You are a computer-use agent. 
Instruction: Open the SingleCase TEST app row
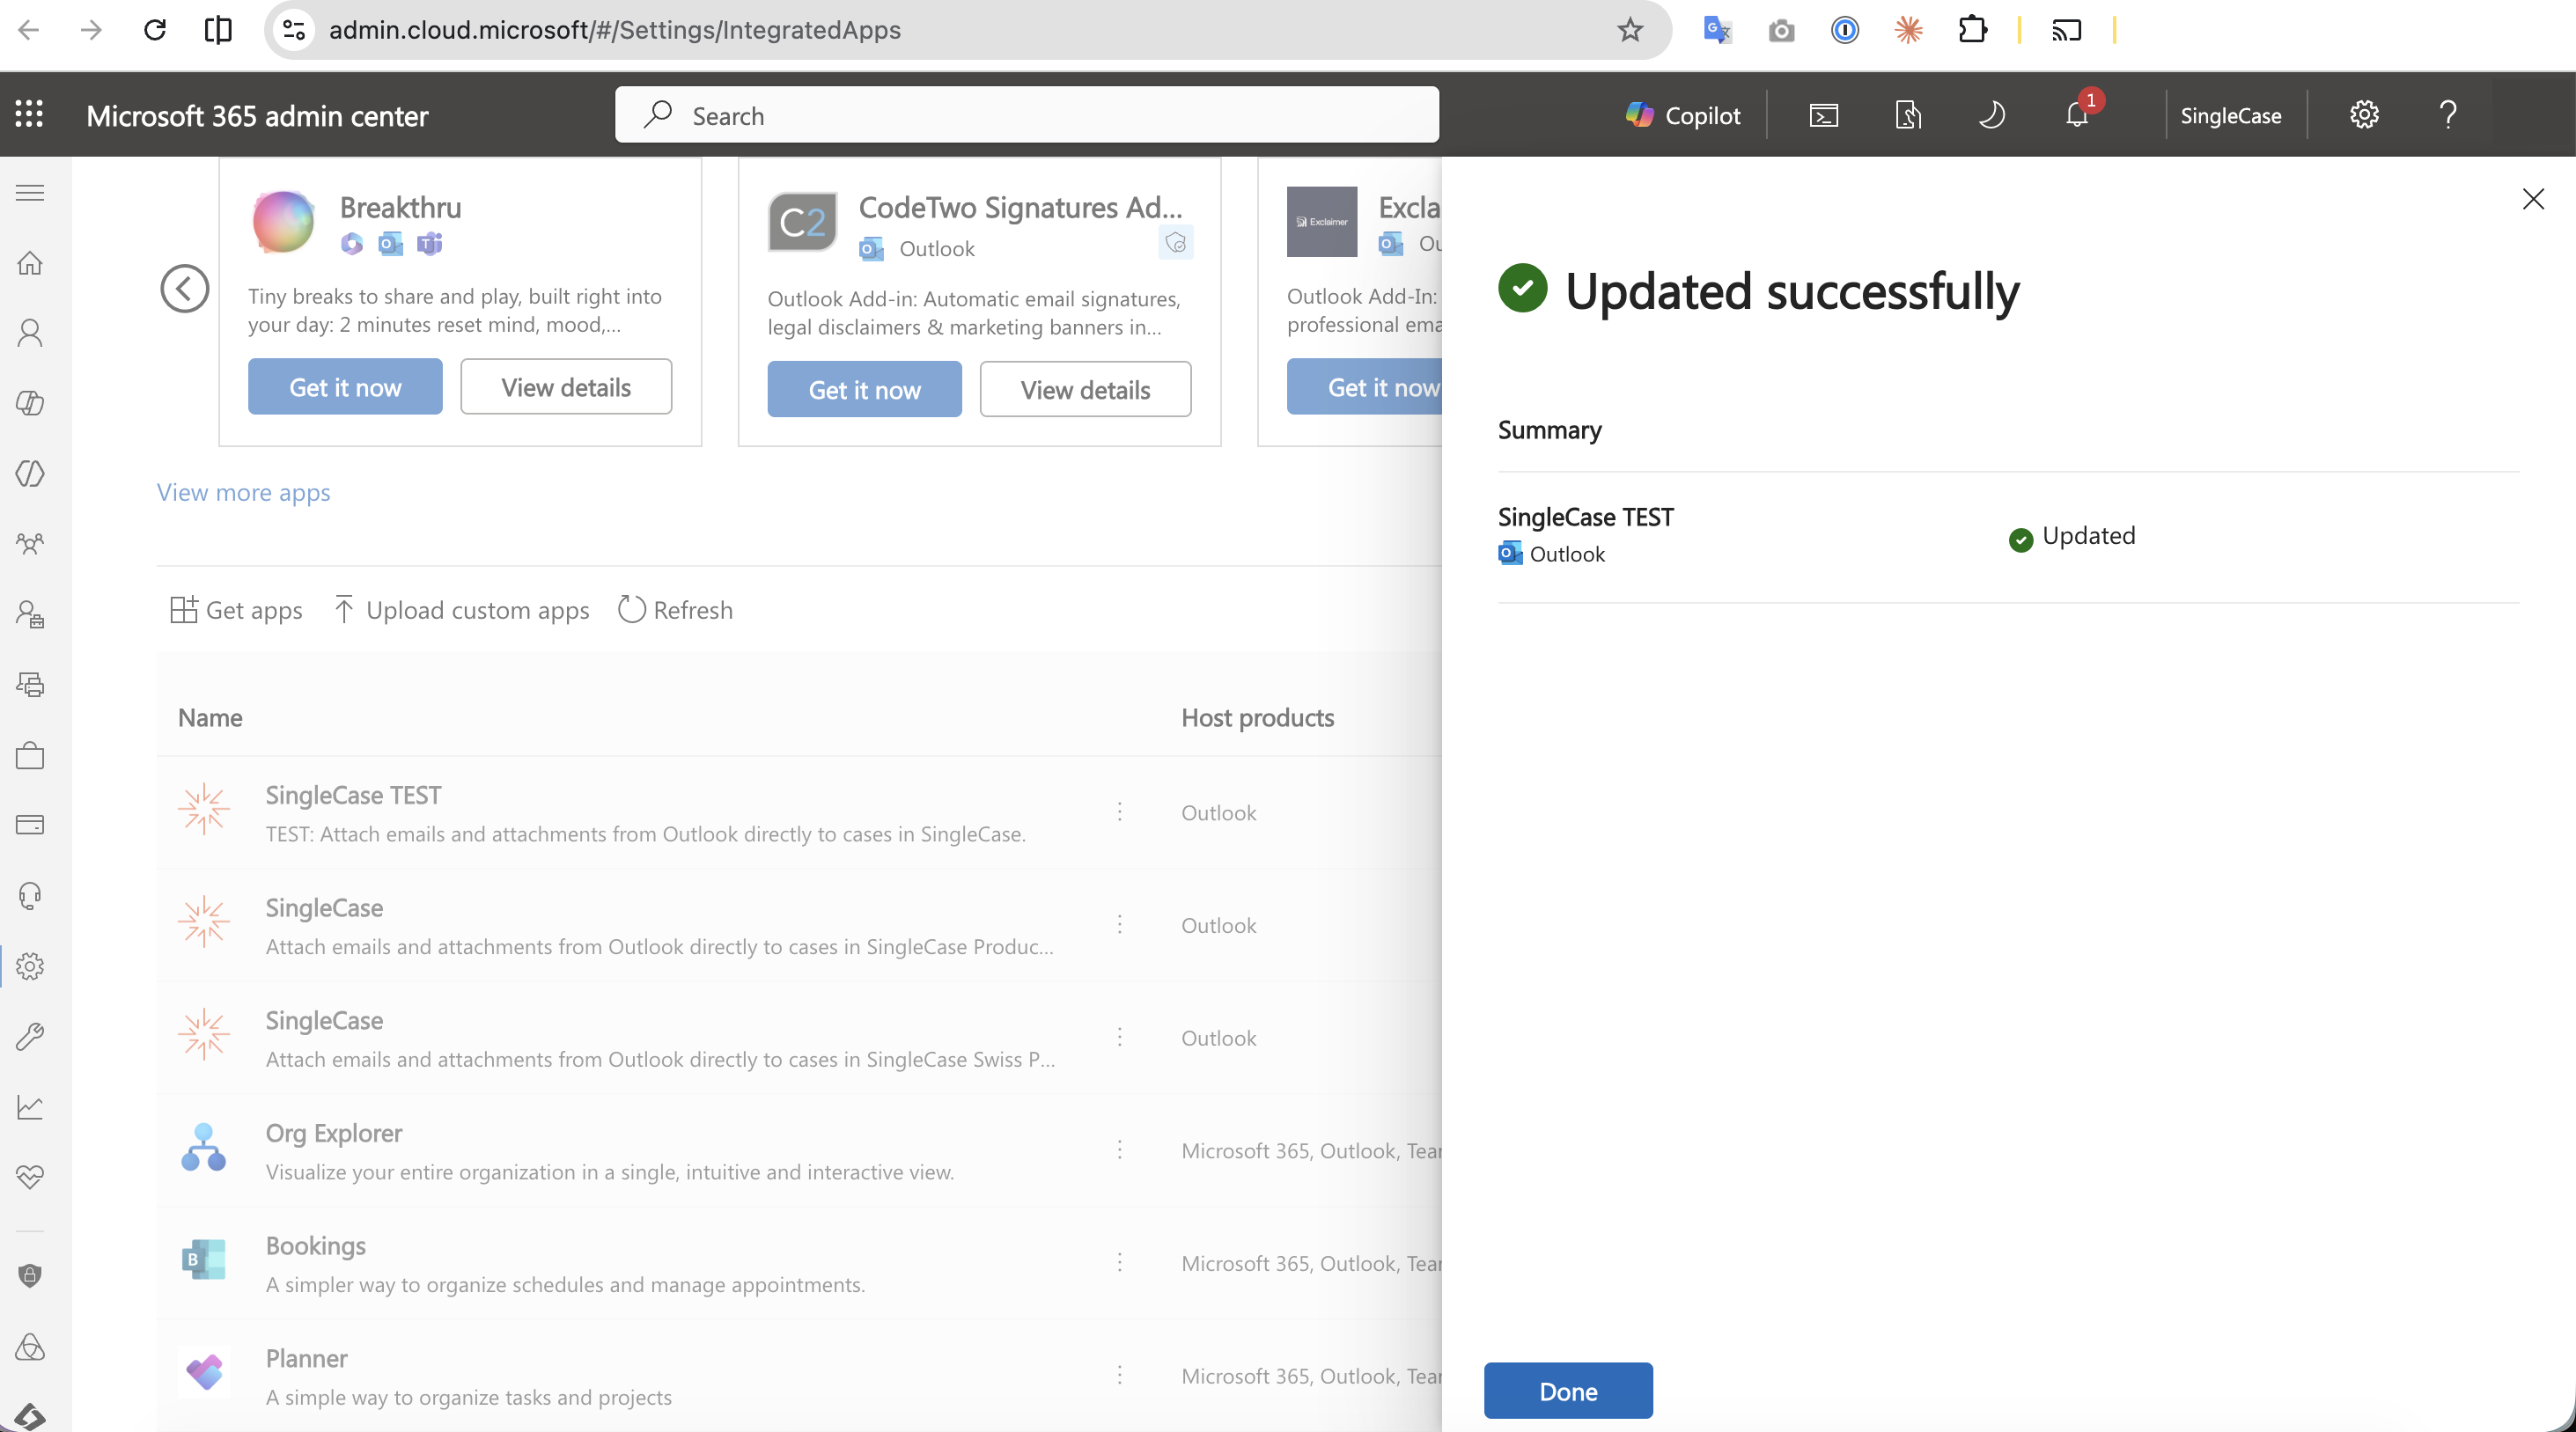pos(799,813)
